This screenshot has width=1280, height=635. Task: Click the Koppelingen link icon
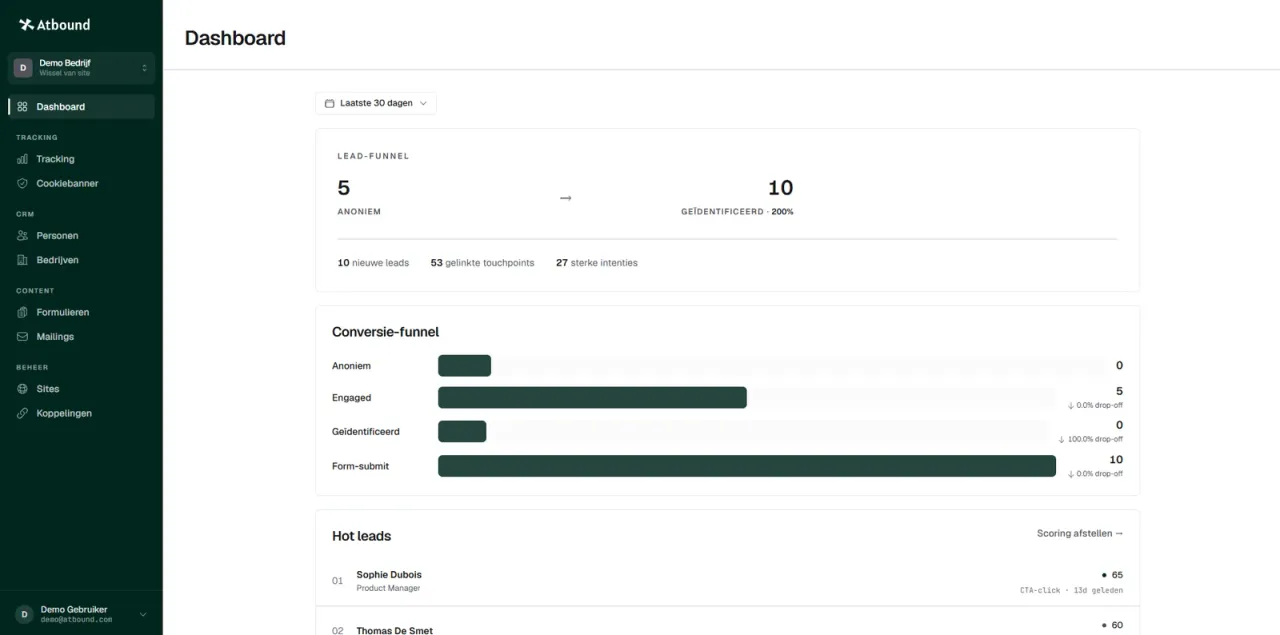click(22, 413)
